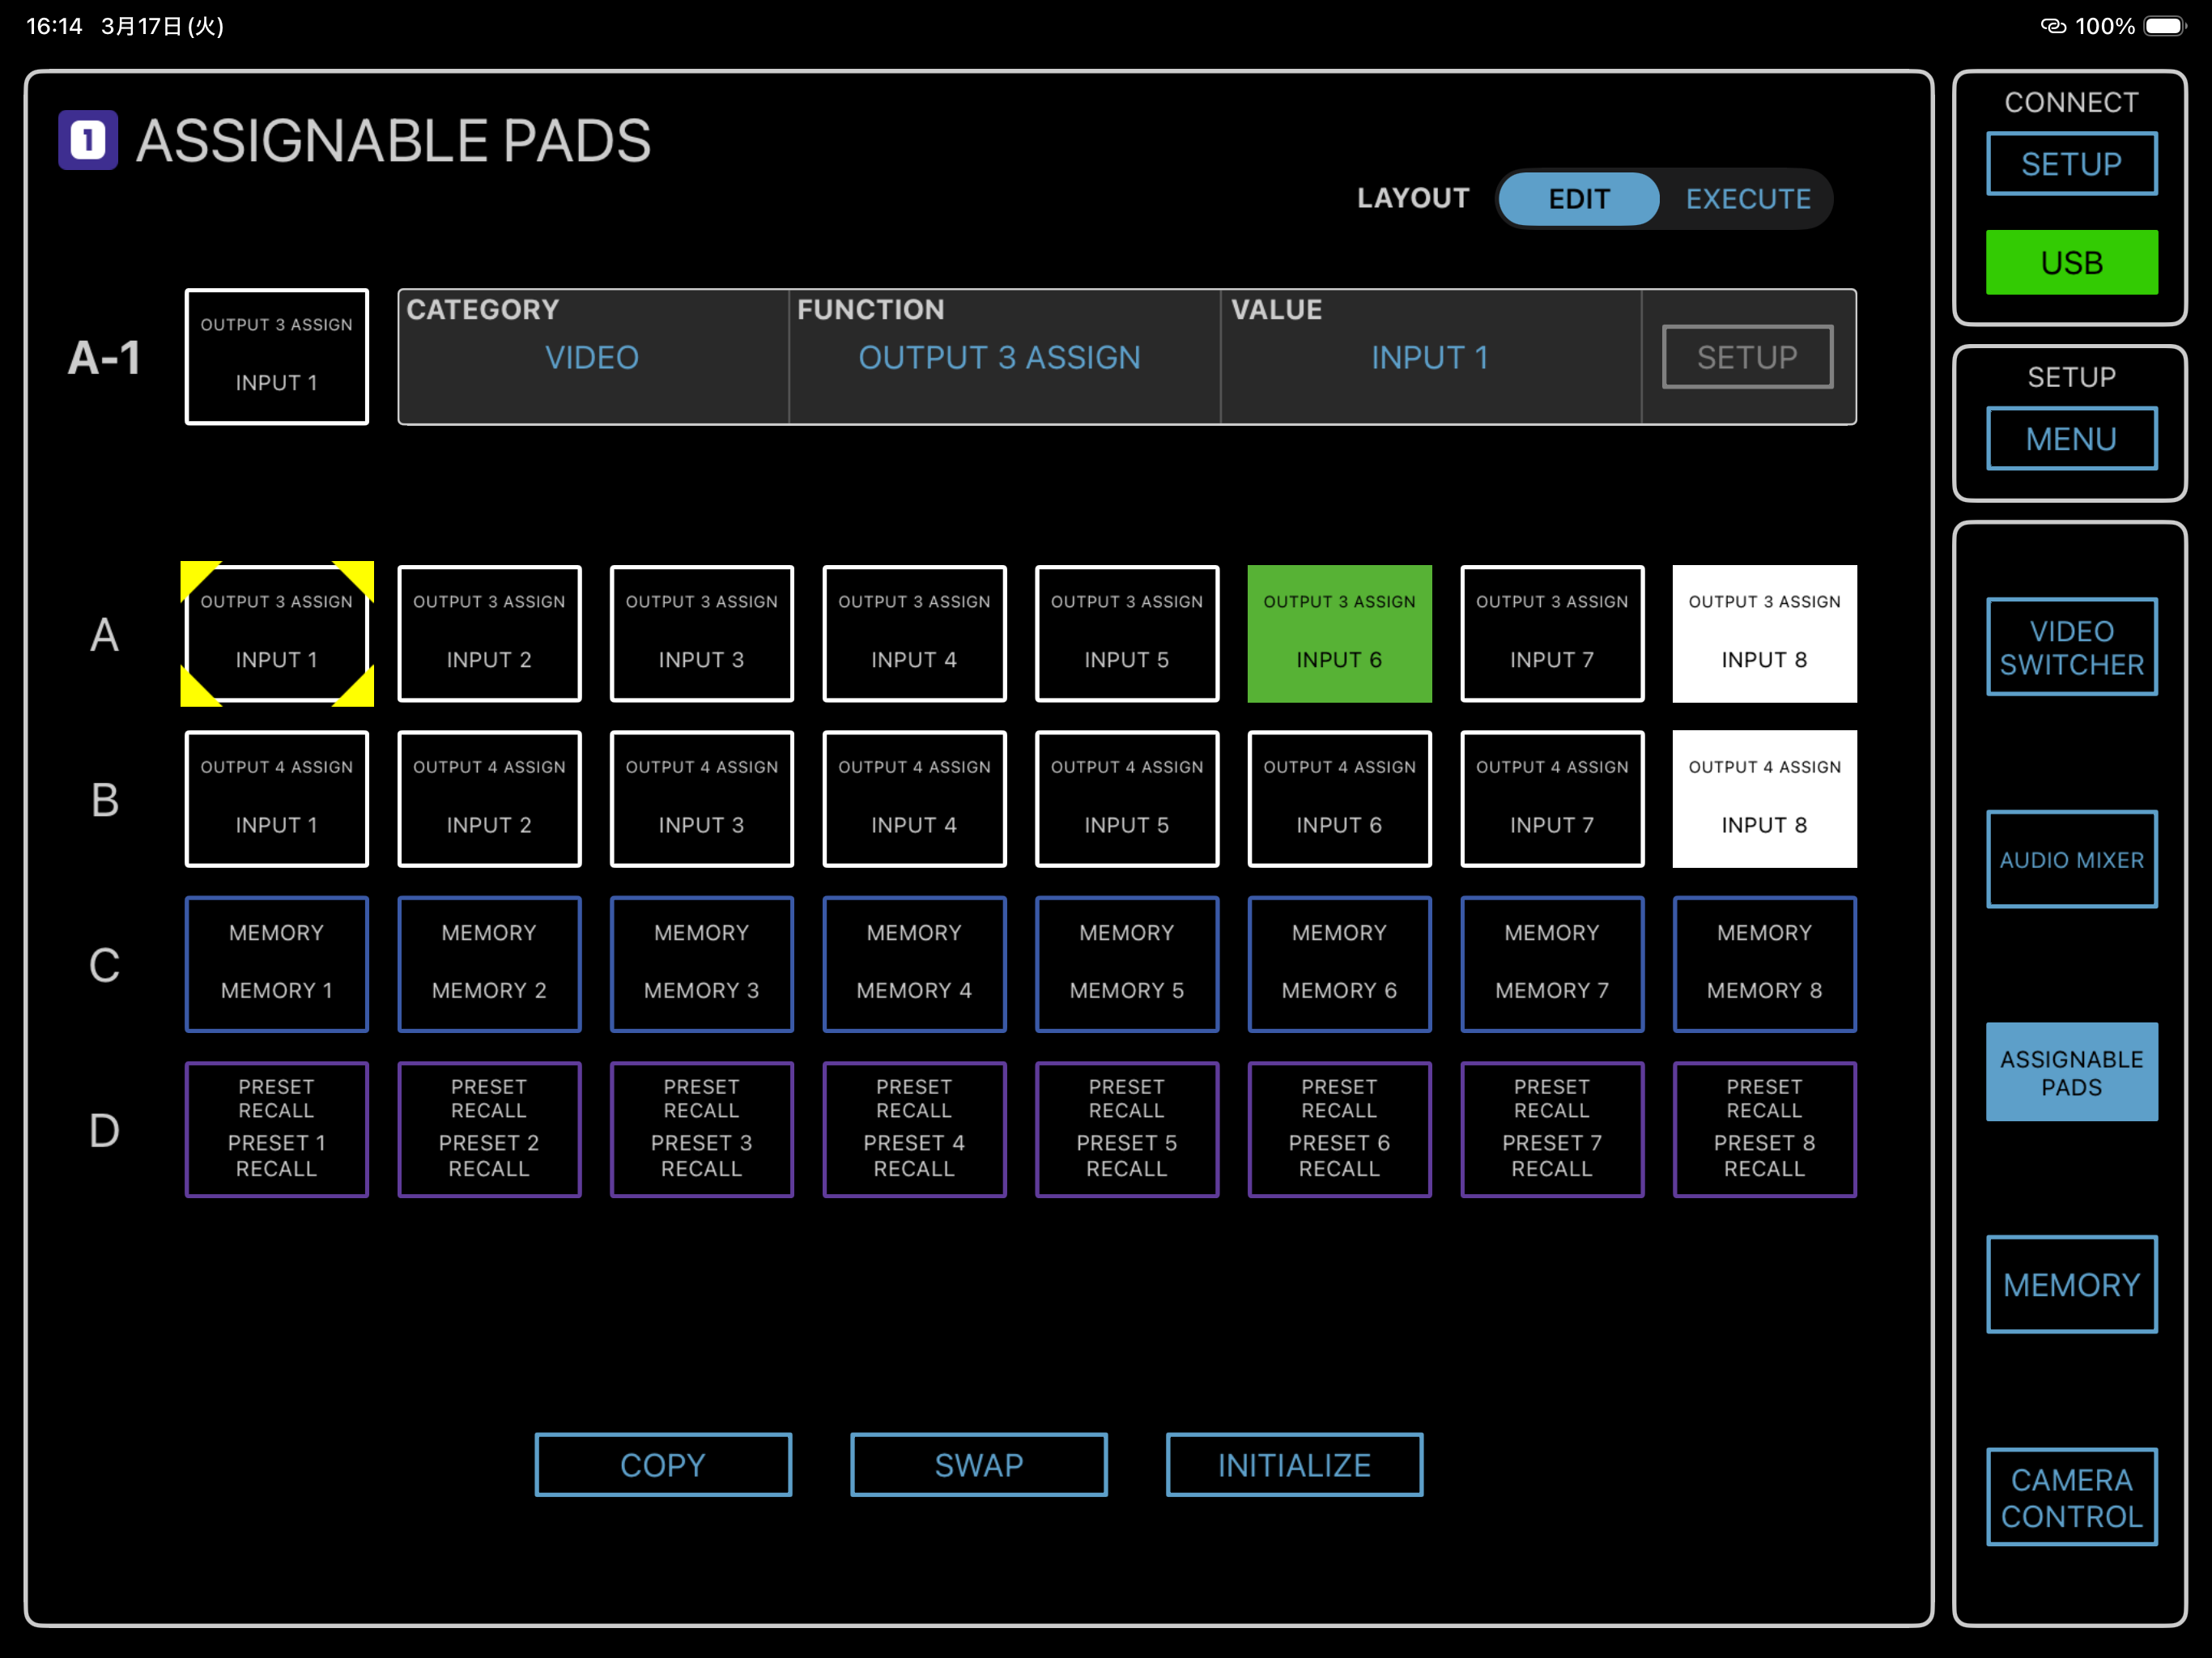
Task: Select the MEMORY 7 pad
Action: coord(1552,965)
